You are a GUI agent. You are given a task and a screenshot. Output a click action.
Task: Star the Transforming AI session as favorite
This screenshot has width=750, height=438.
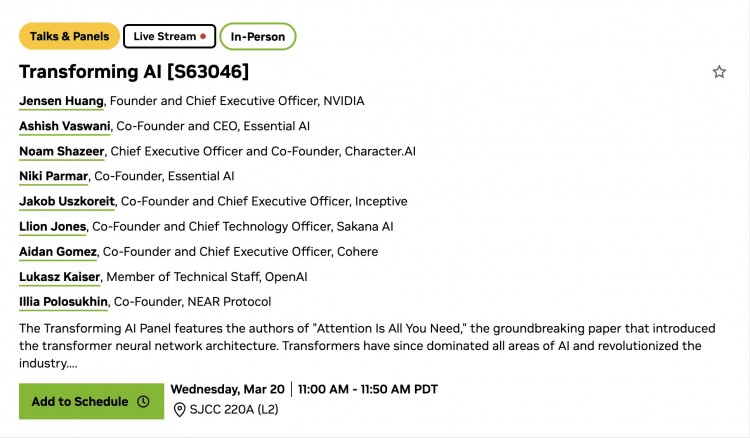pos(719,72)
